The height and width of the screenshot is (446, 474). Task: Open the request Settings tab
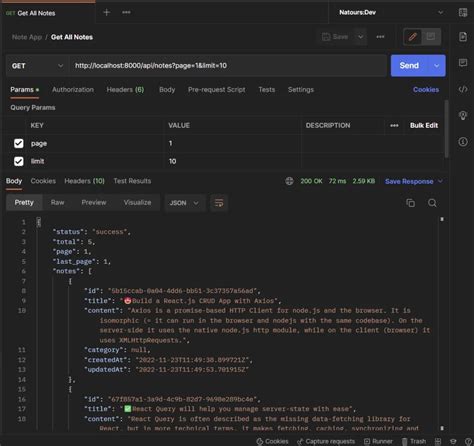click(301, 90)
